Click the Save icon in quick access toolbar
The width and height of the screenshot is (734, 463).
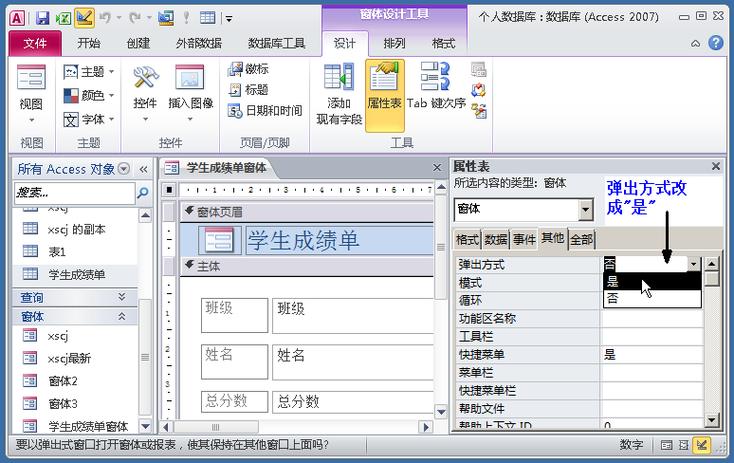43,18
